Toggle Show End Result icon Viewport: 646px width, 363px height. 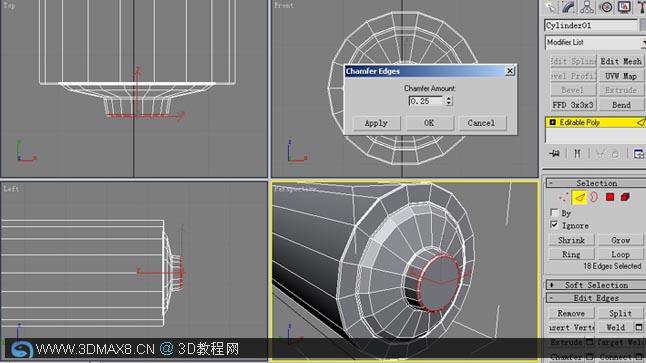point(577,154)
